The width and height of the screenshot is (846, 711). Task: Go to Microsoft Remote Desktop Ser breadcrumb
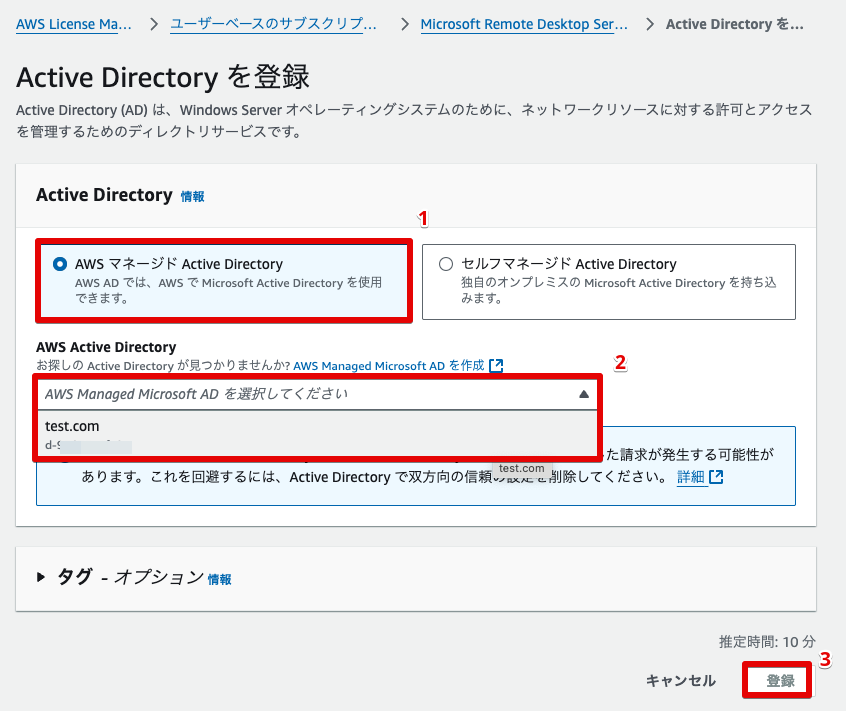(x=524, y=24)
